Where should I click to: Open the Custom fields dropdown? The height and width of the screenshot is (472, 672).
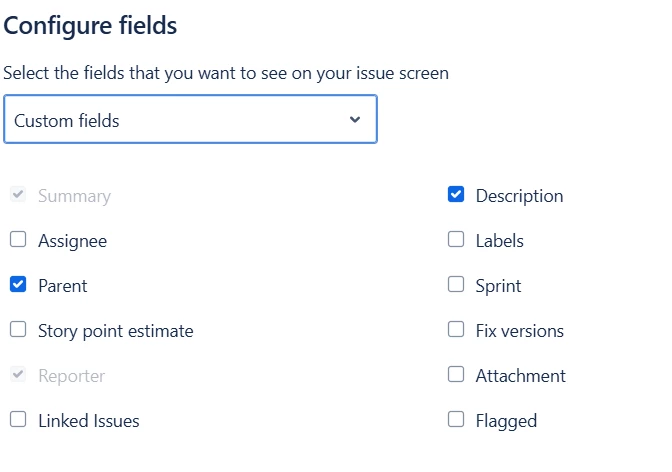tap(190, 120)
